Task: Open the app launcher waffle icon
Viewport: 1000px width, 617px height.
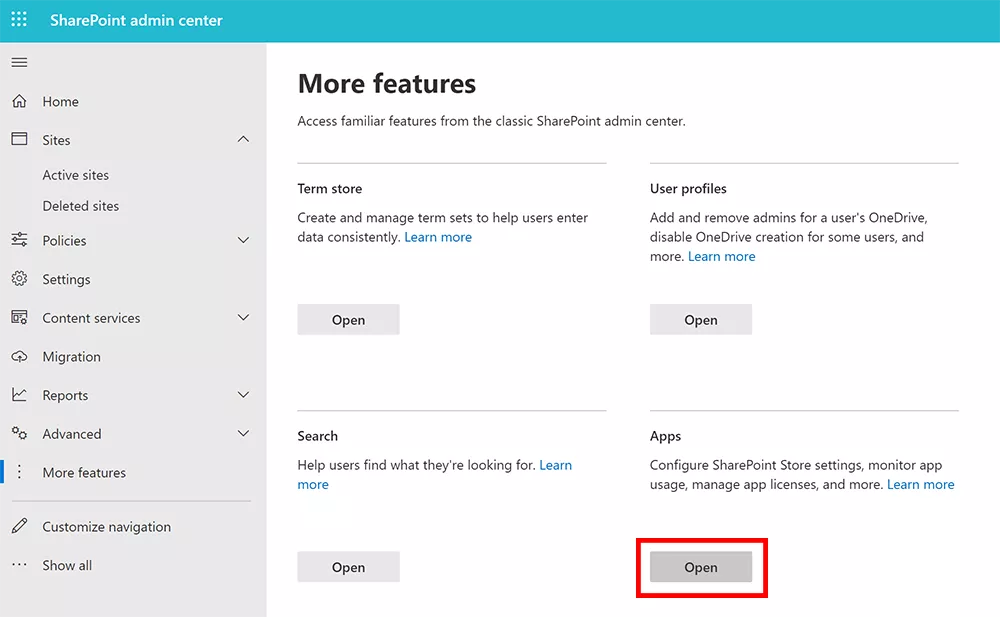Action: point(19,19)
